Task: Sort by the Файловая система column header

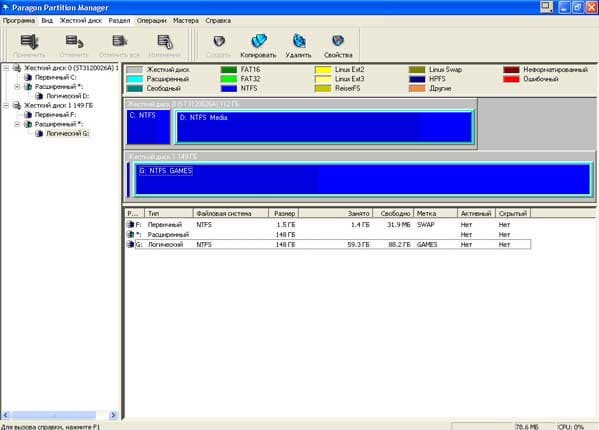Action: coord(231,213)
